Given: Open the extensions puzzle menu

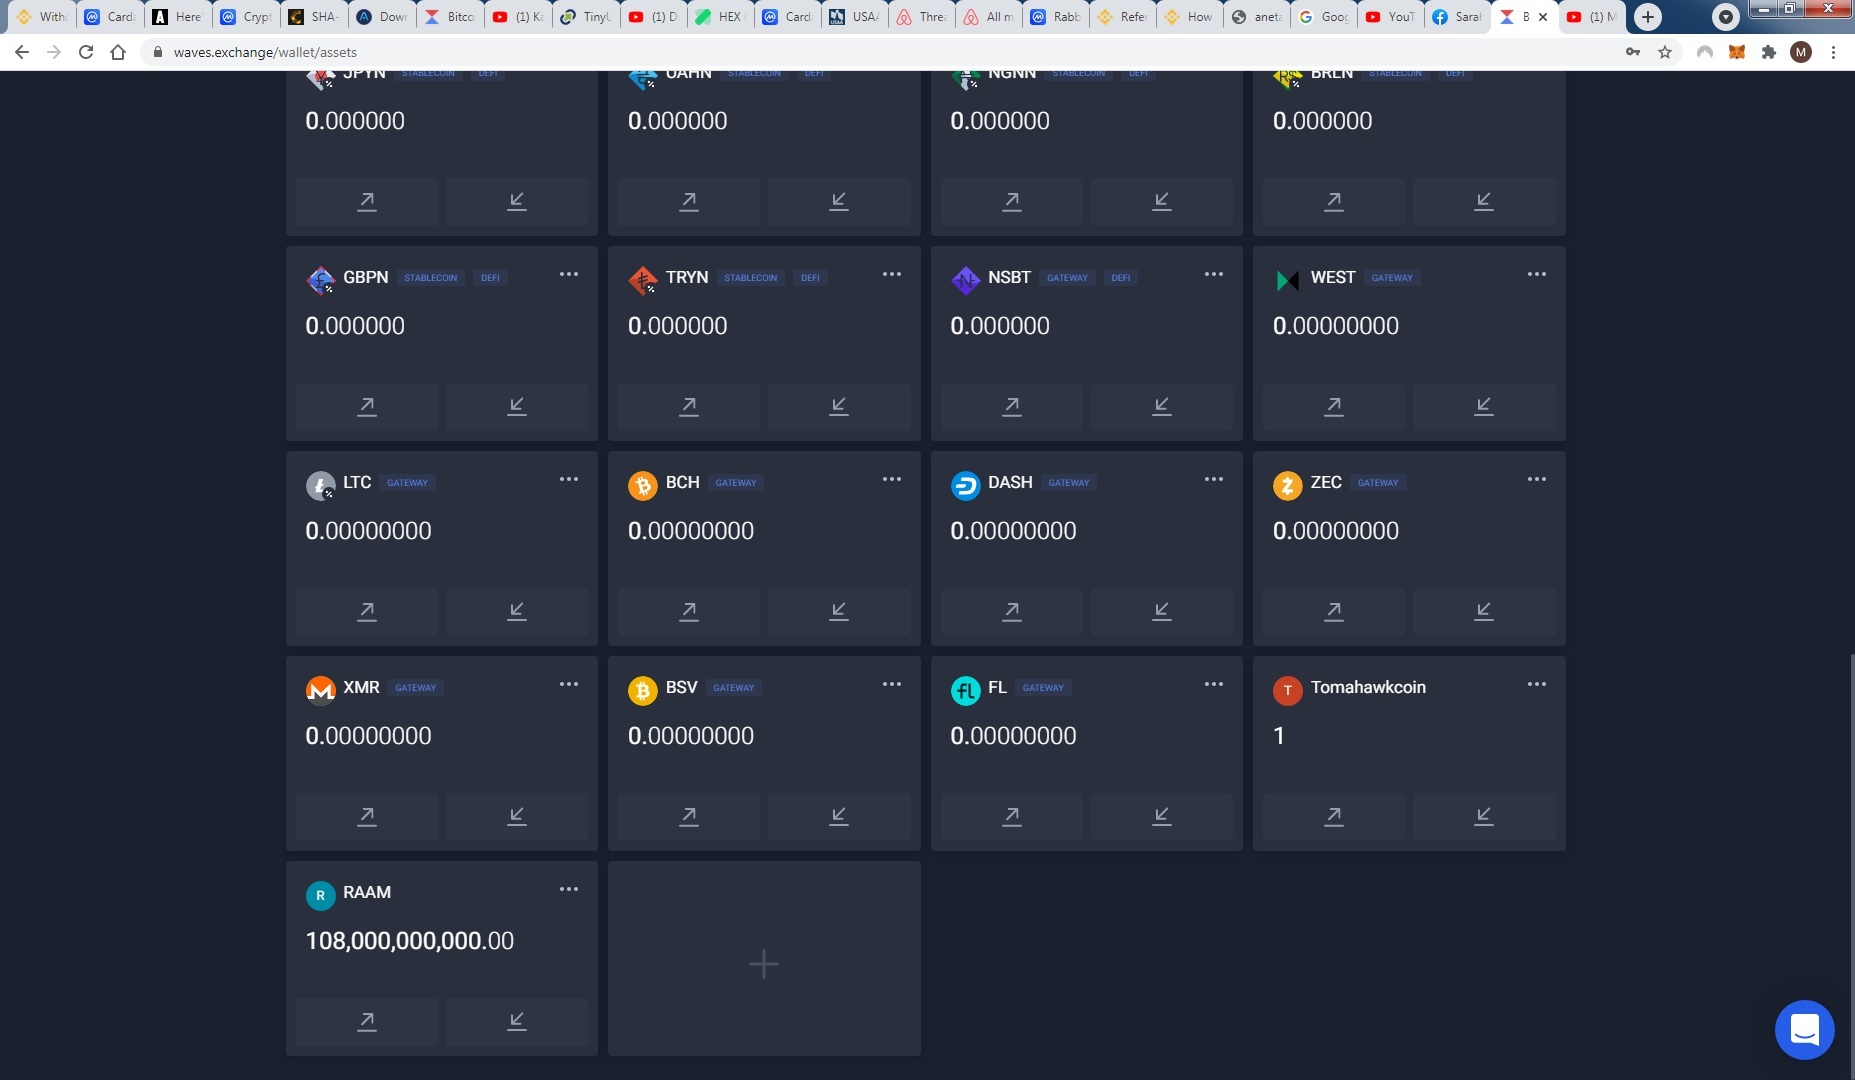Looking at the screenshot, I should click(x=1769, y=52).
